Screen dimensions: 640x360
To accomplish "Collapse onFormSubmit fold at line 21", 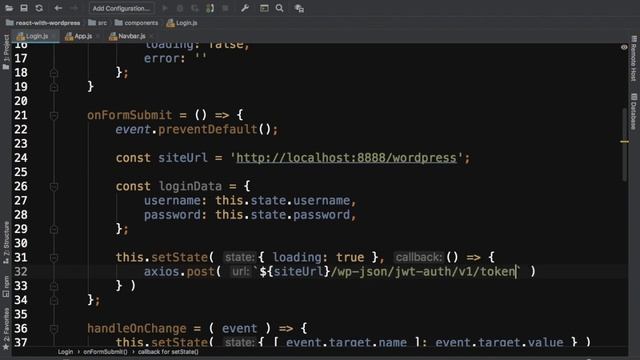I will tap(54, 116).
